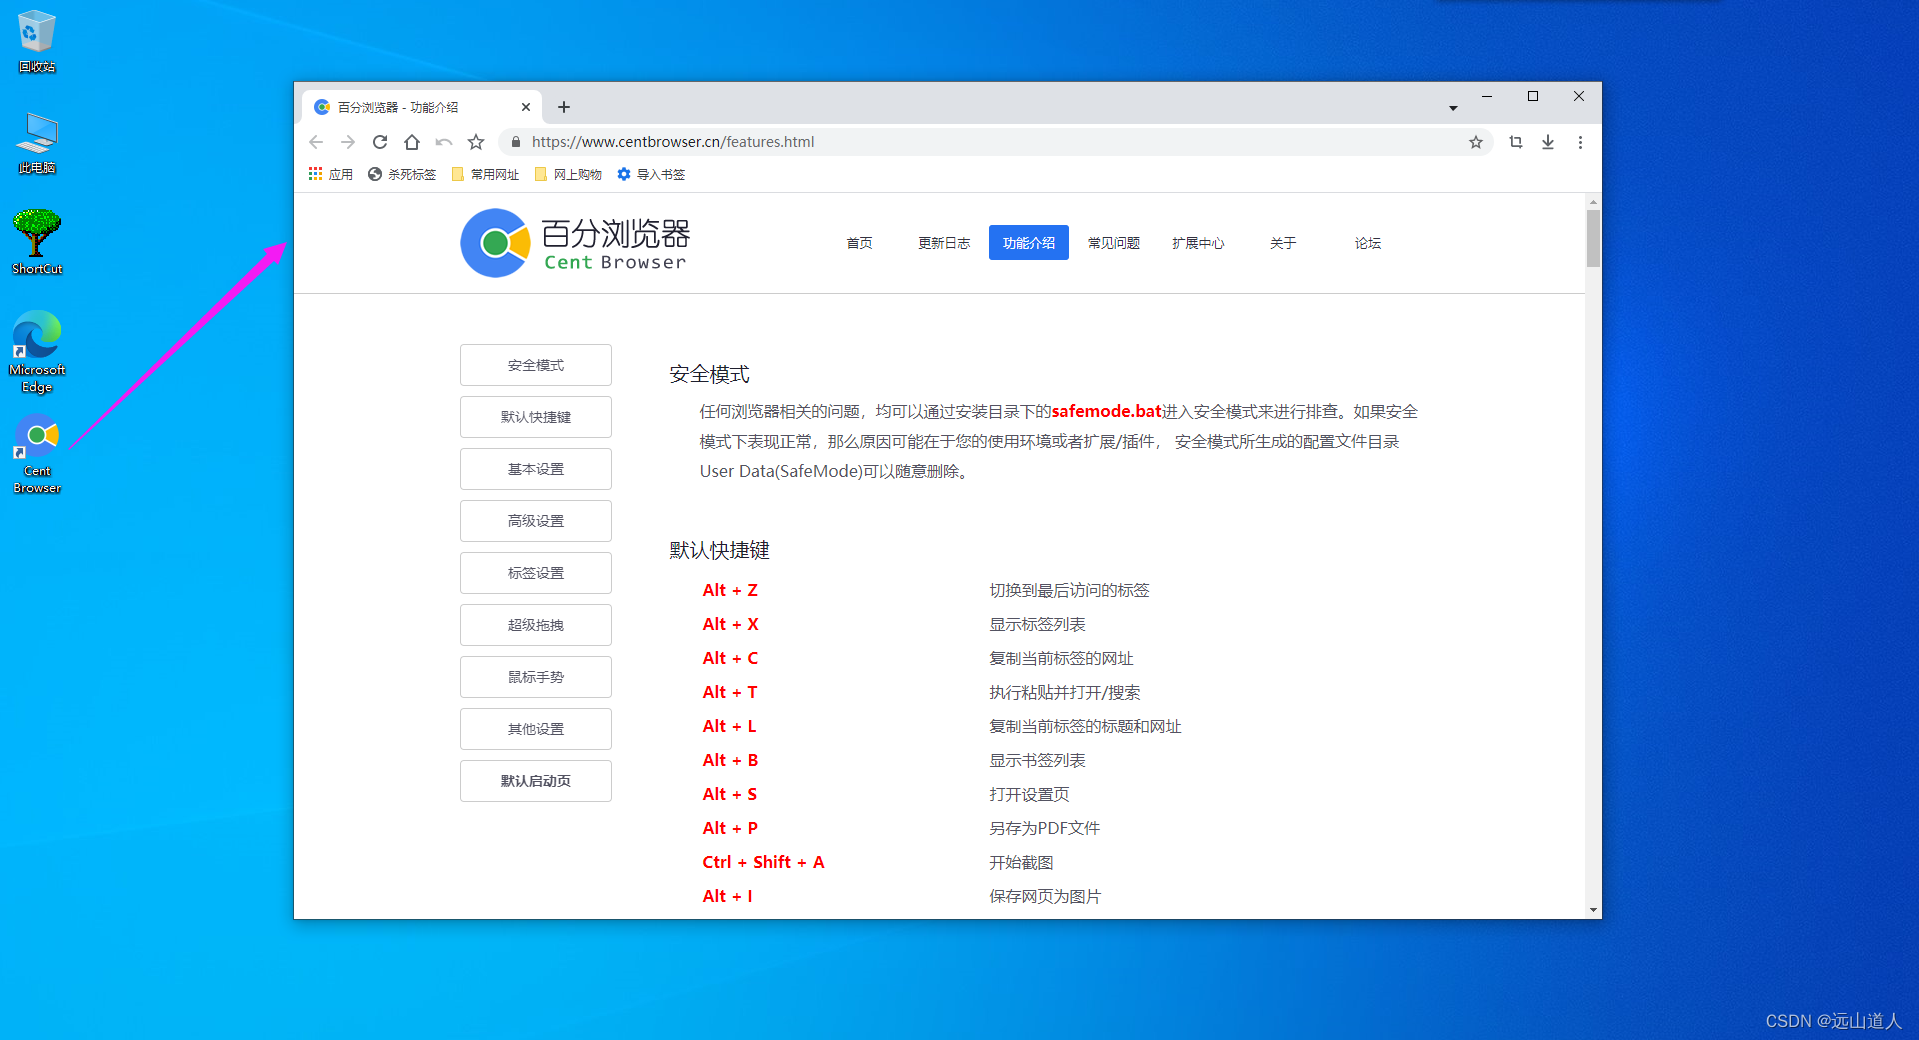Screen dimensions: 1919x1040
Task: Click the 基本设置 sidebar button
Action: (536, 469)
